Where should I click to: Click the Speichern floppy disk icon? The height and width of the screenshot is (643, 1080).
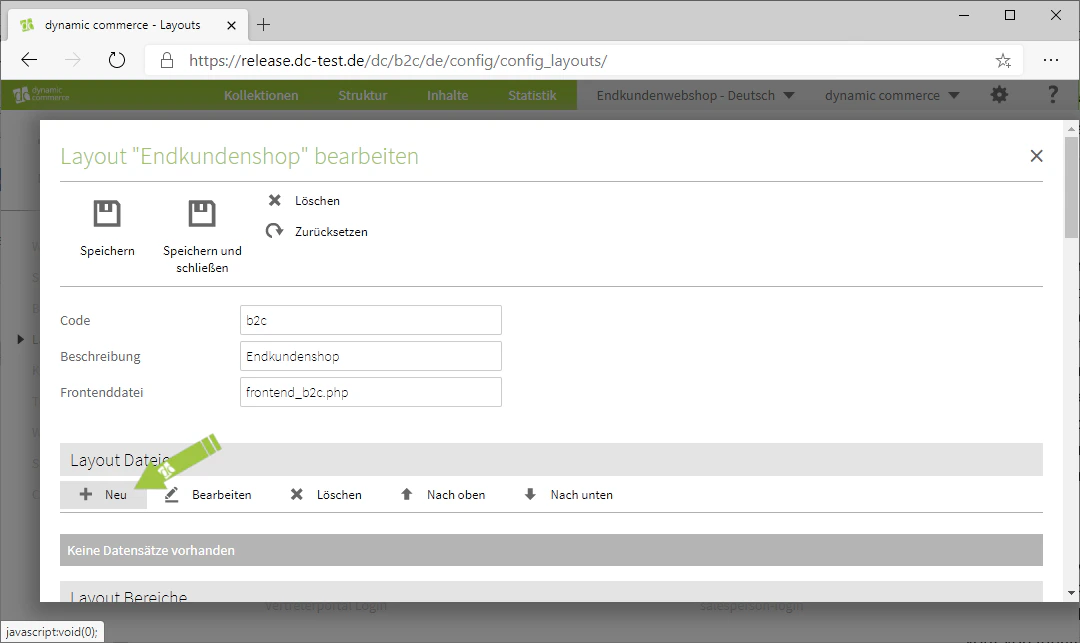click(x=107, y=213)
